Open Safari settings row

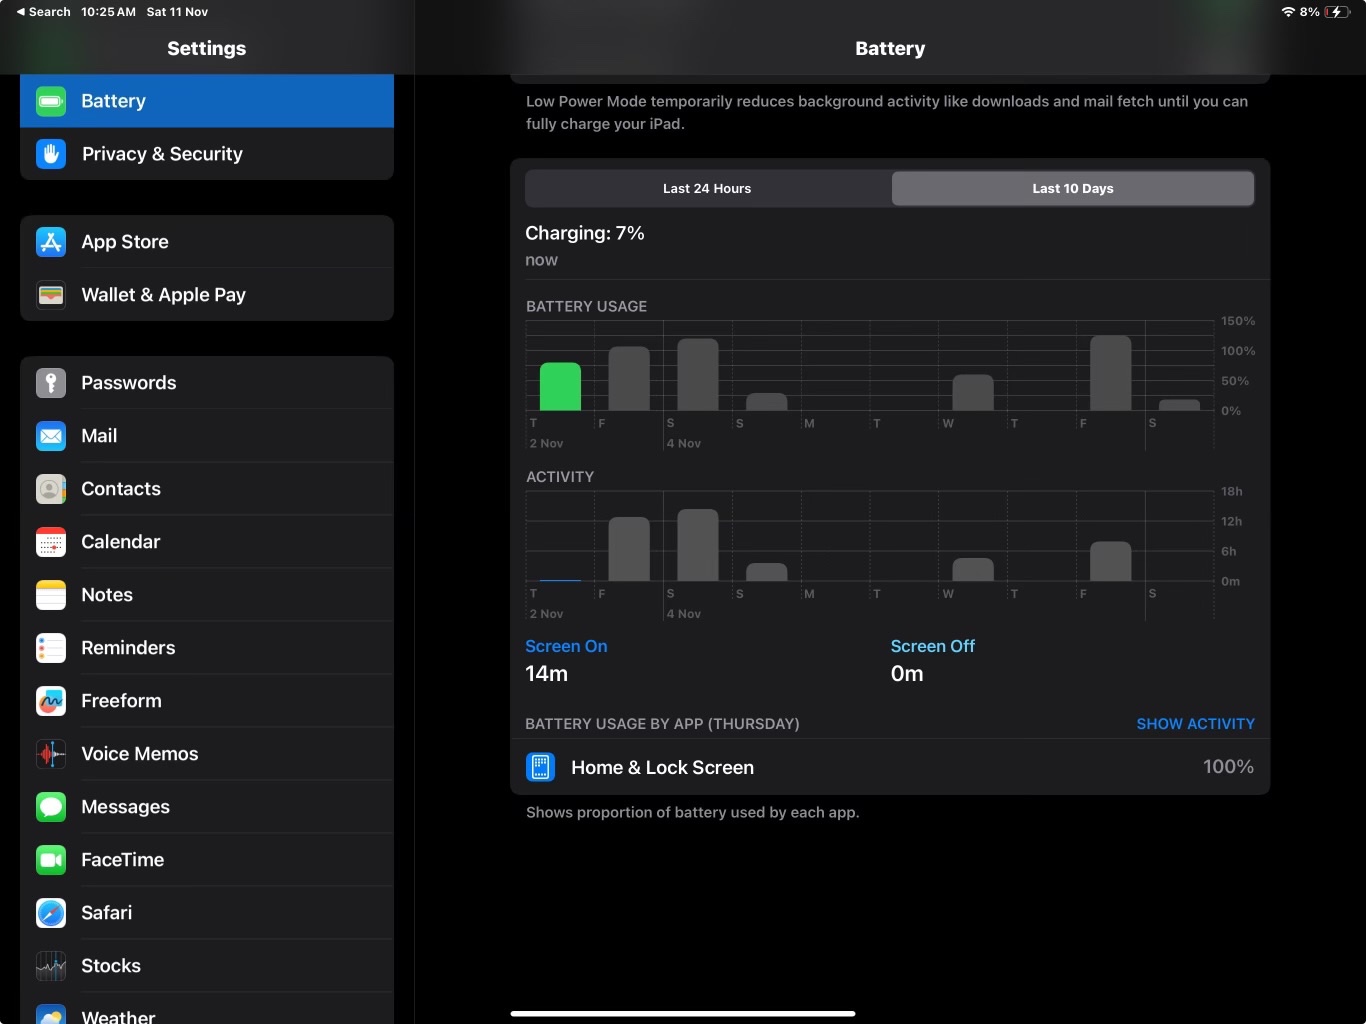pos(207,913)
